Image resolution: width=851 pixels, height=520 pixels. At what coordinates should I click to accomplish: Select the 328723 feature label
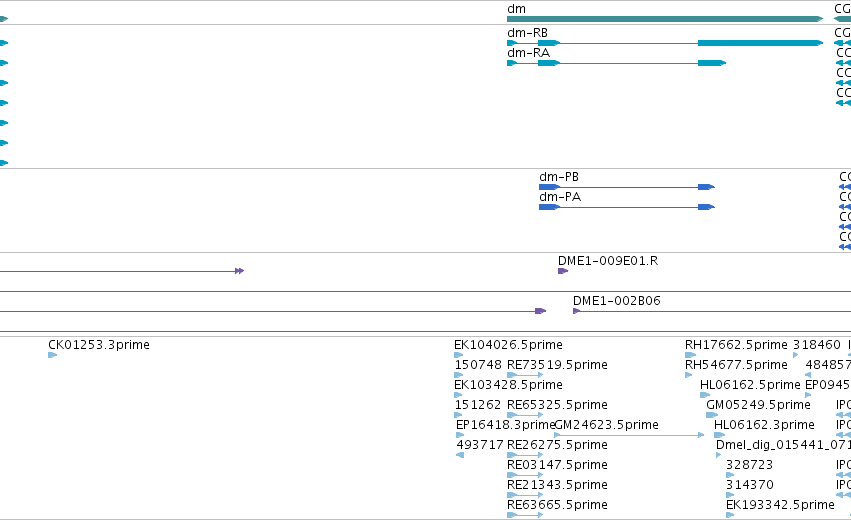click(750, 465)
